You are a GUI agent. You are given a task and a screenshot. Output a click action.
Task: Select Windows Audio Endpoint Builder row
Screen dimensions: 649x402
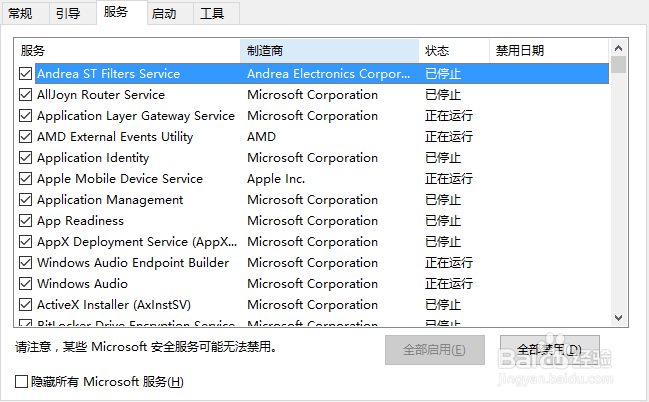[x=322, y=262]
